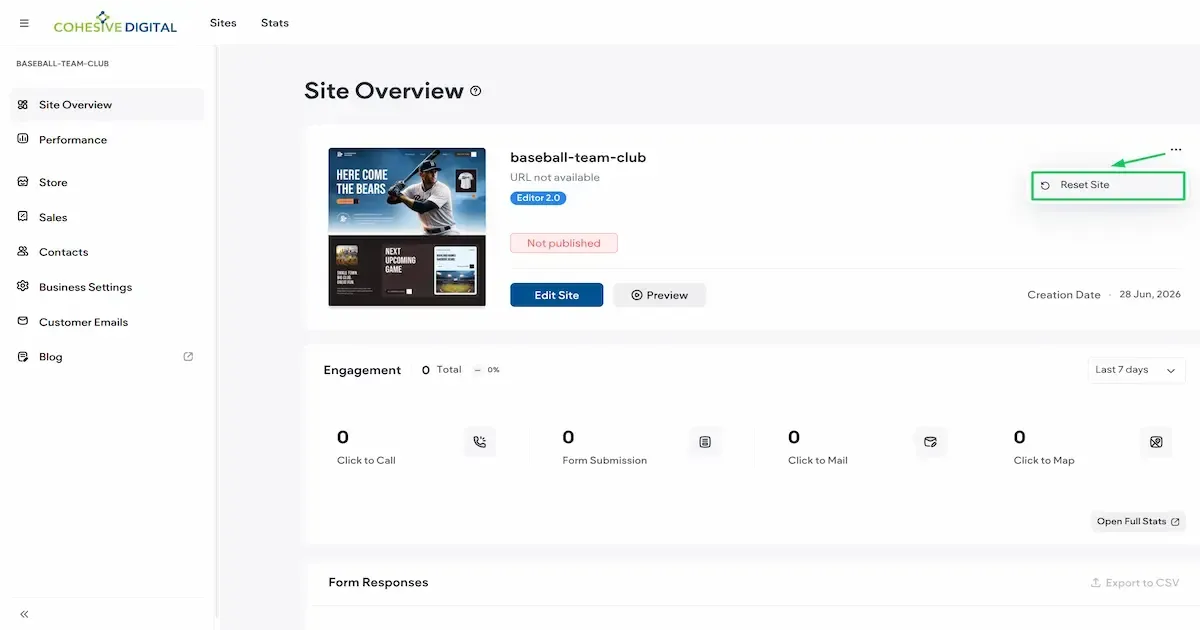Click the Cohesive Digital logo
Image resolution: width=1200 pixels, height=630 pixels.
116,21
